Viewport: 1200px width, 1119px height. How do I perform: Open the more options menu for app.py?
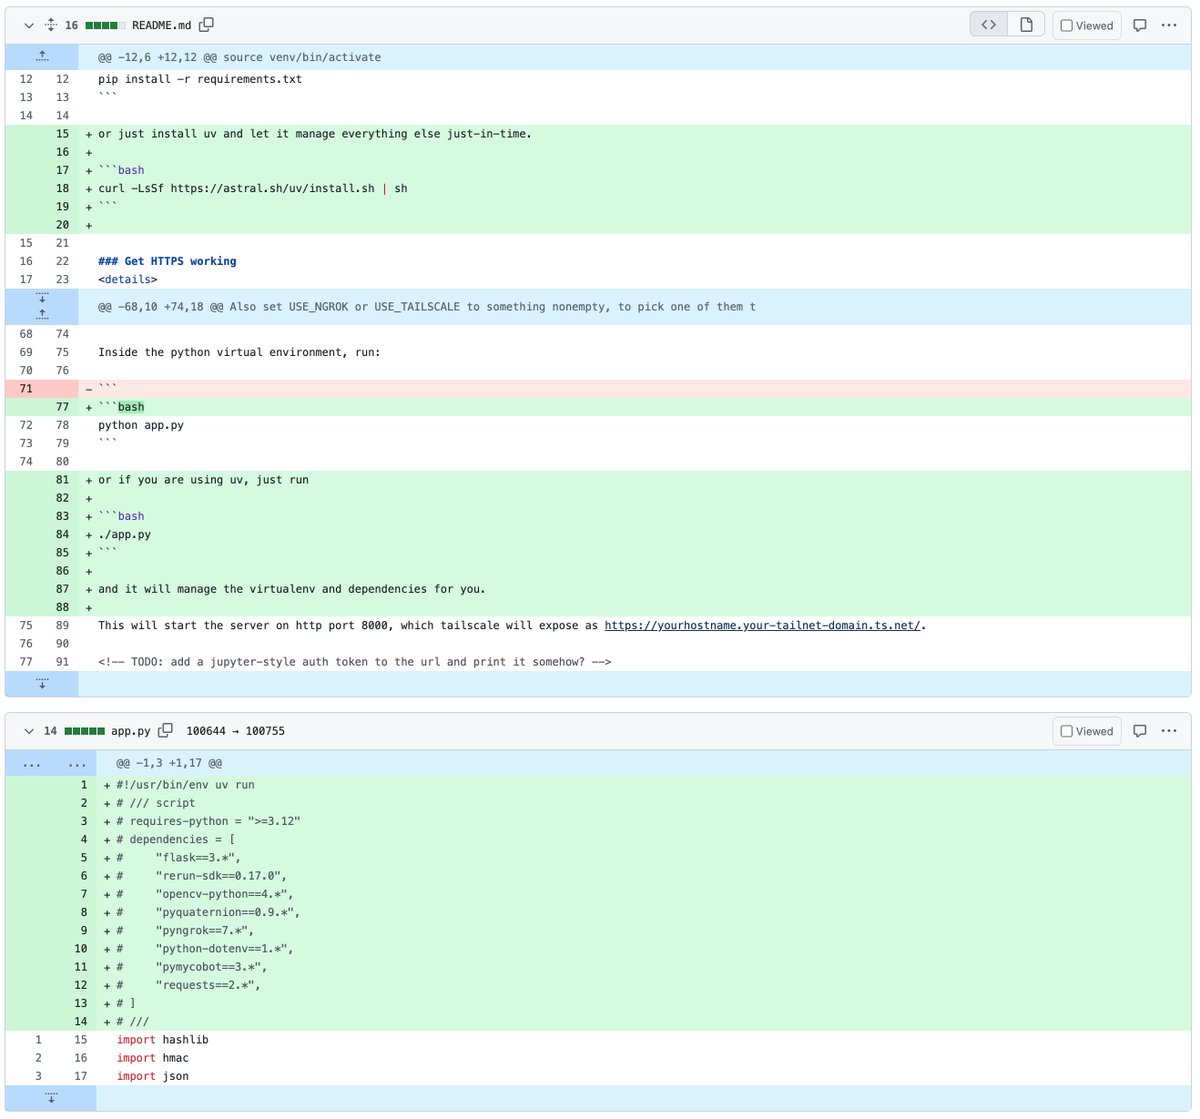[x=1169, y=731]
